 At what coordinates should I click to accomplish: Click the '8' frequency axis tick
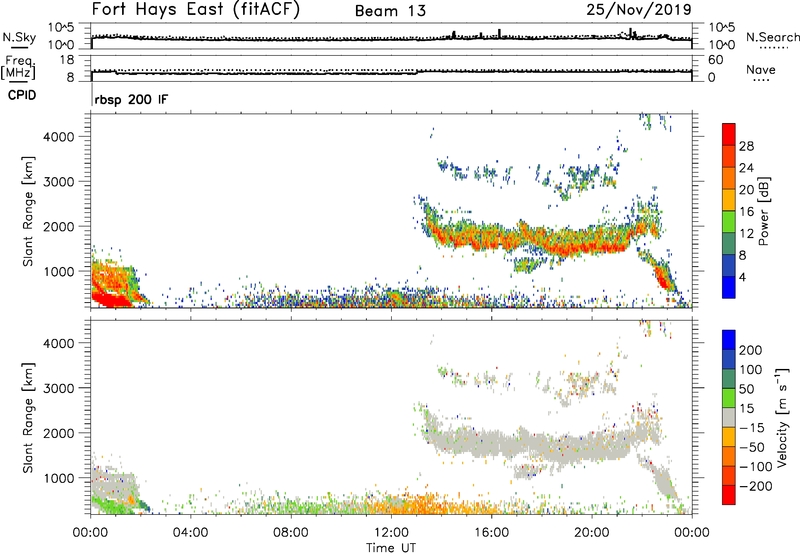(70, 77)
